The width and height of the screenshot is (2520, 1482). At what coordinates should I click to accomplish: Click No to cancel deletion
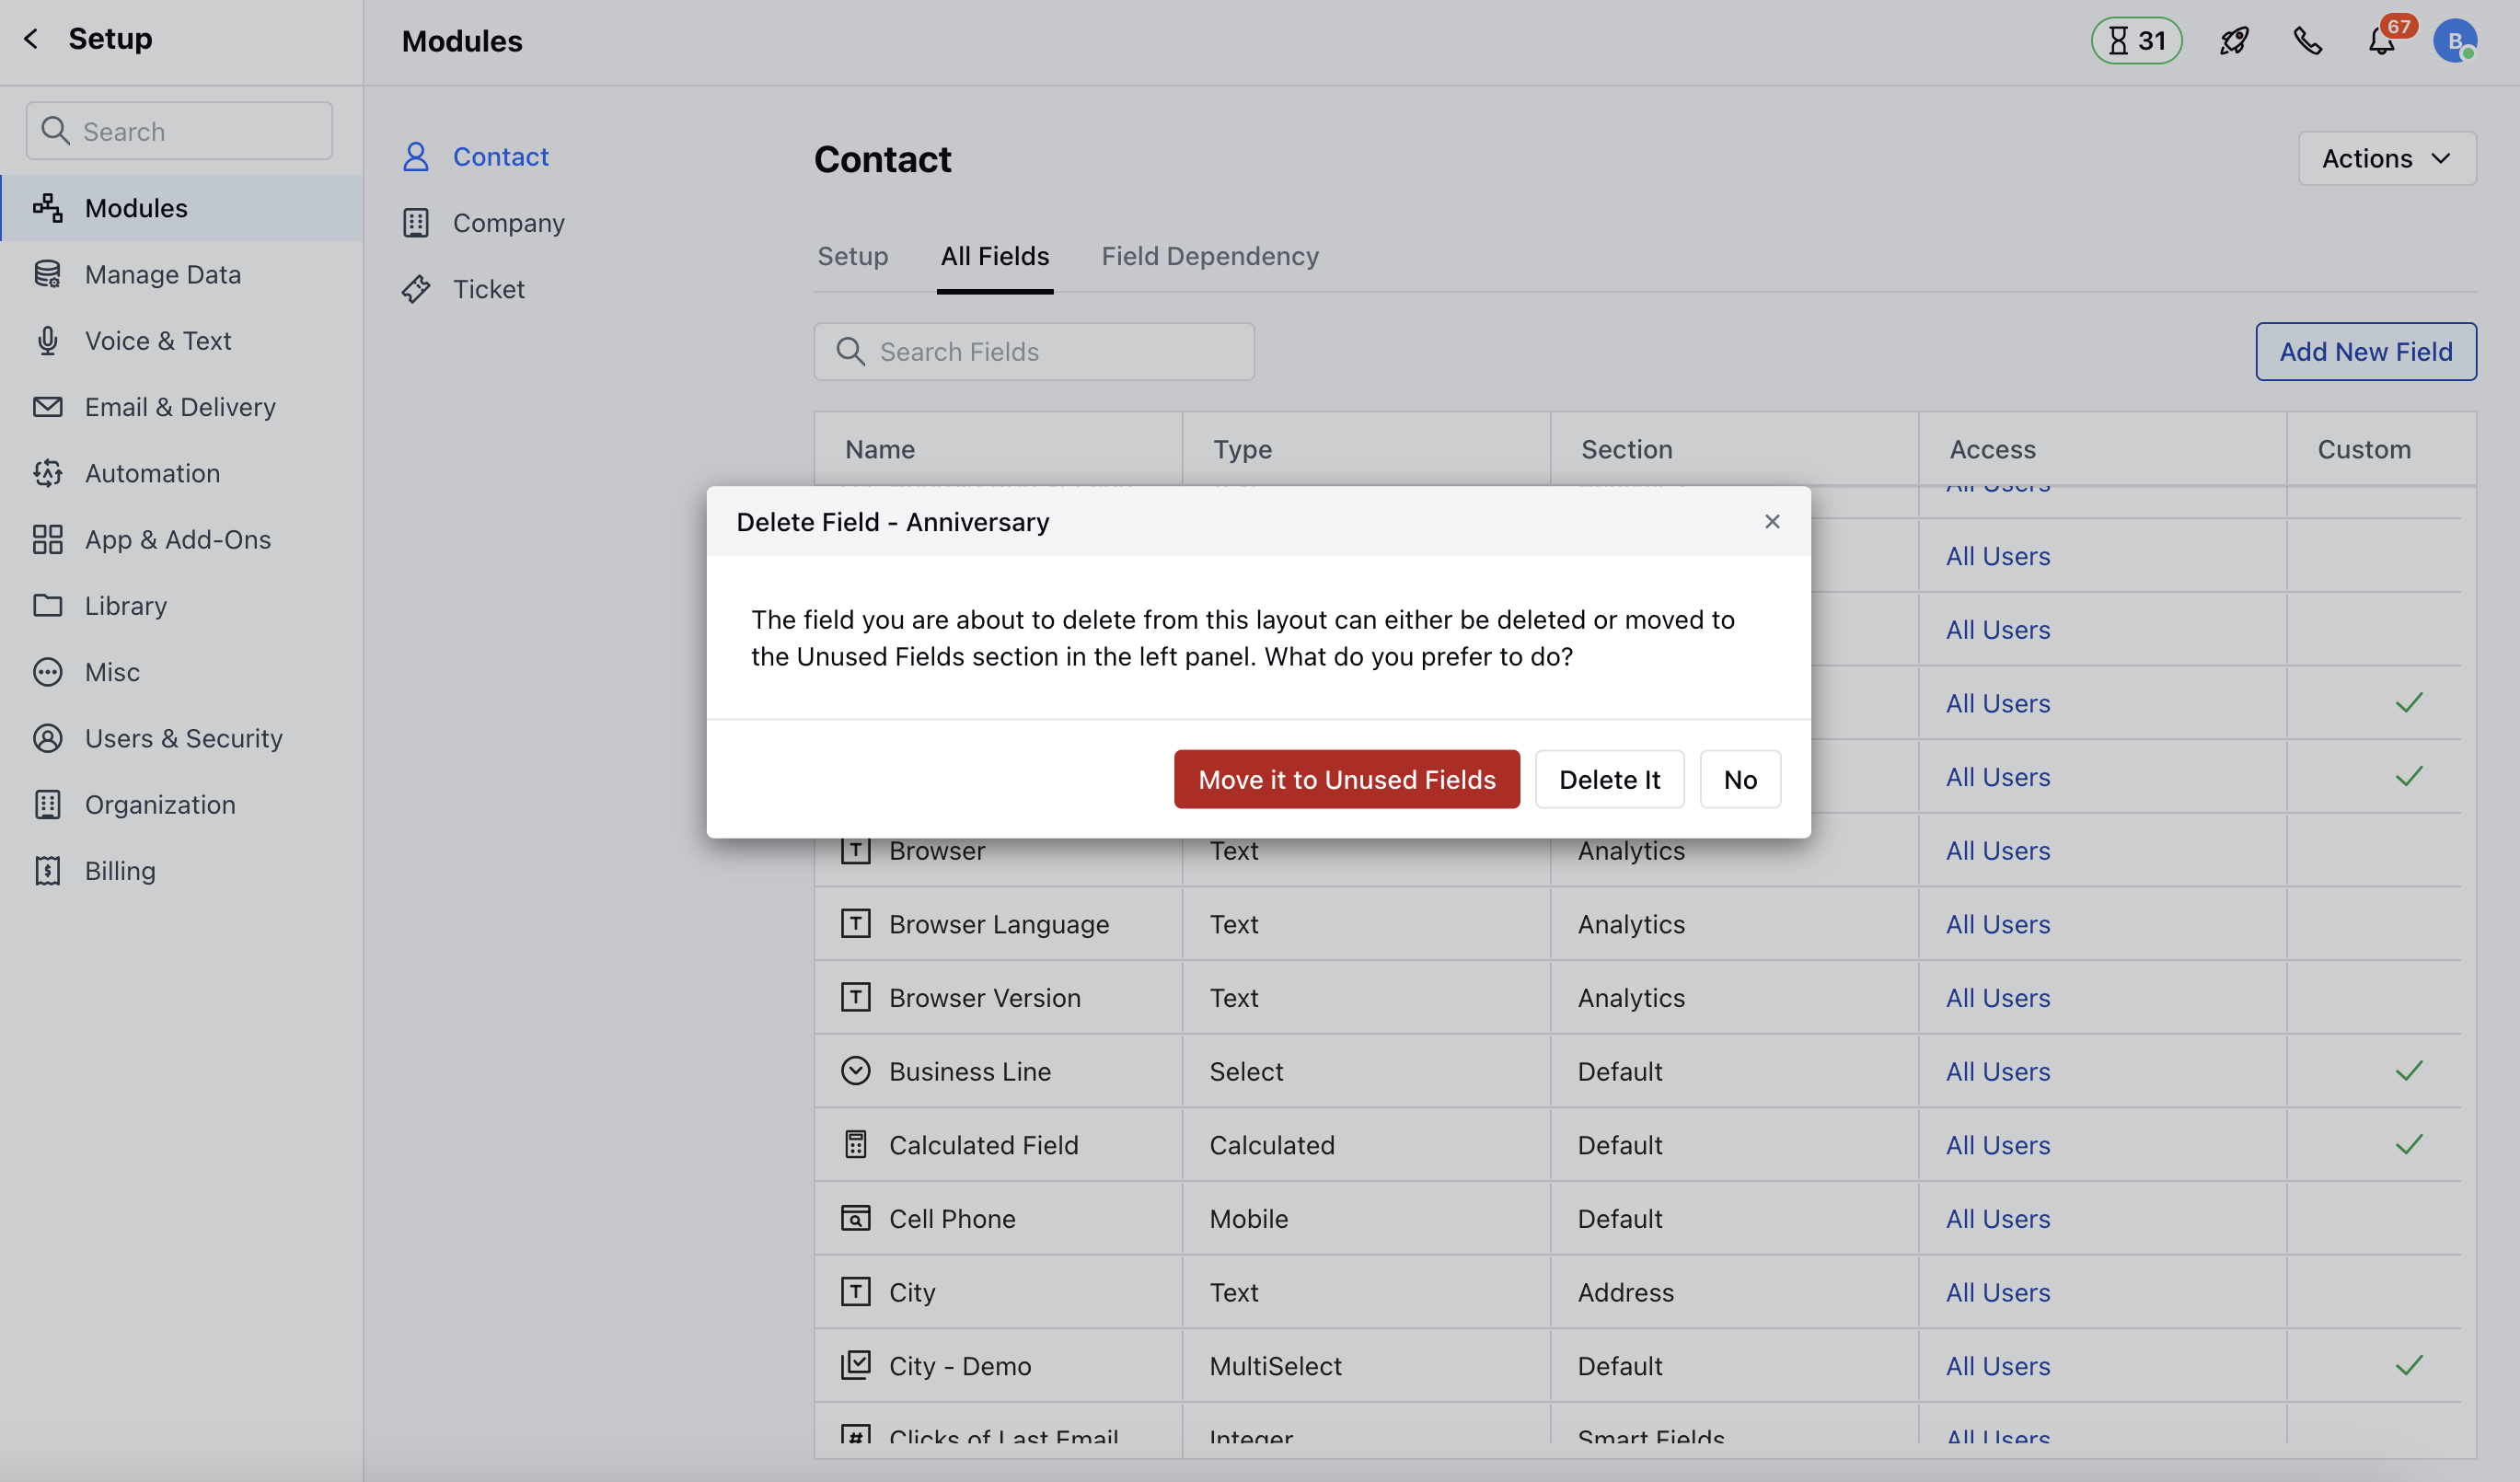coord(1740,779)
